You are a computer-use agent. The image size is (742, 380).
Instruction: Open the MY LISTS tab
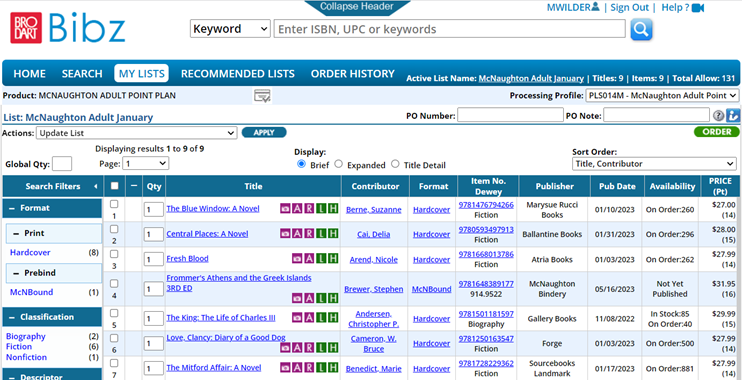(x=141, y=73)
